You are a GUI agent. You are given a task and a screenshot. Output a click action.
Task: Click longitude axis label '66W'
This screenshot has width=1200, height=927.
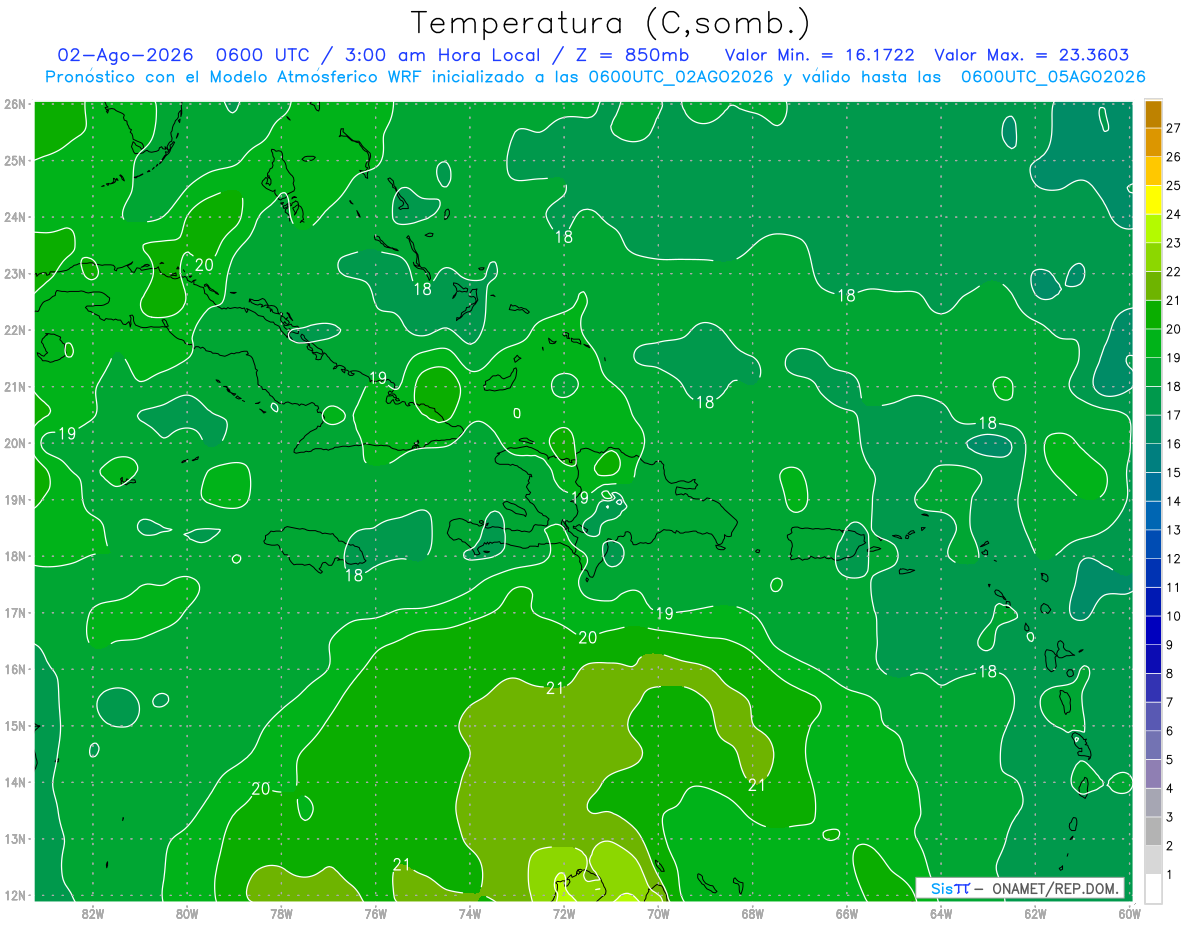(847, 912)
